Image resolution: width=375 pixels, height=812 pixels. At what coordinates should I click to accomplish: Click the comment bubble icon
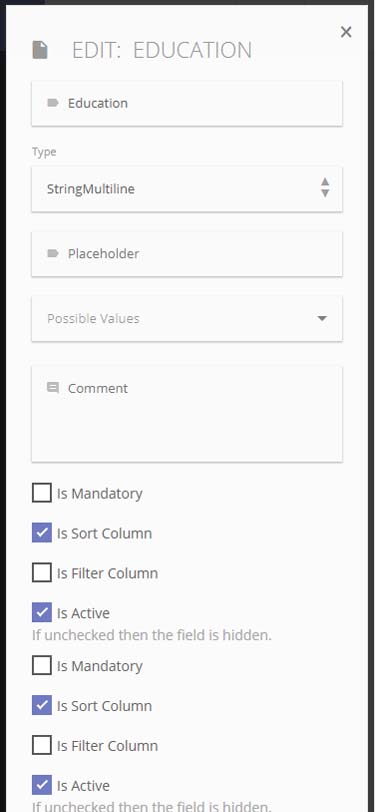[x=53, y=387]
